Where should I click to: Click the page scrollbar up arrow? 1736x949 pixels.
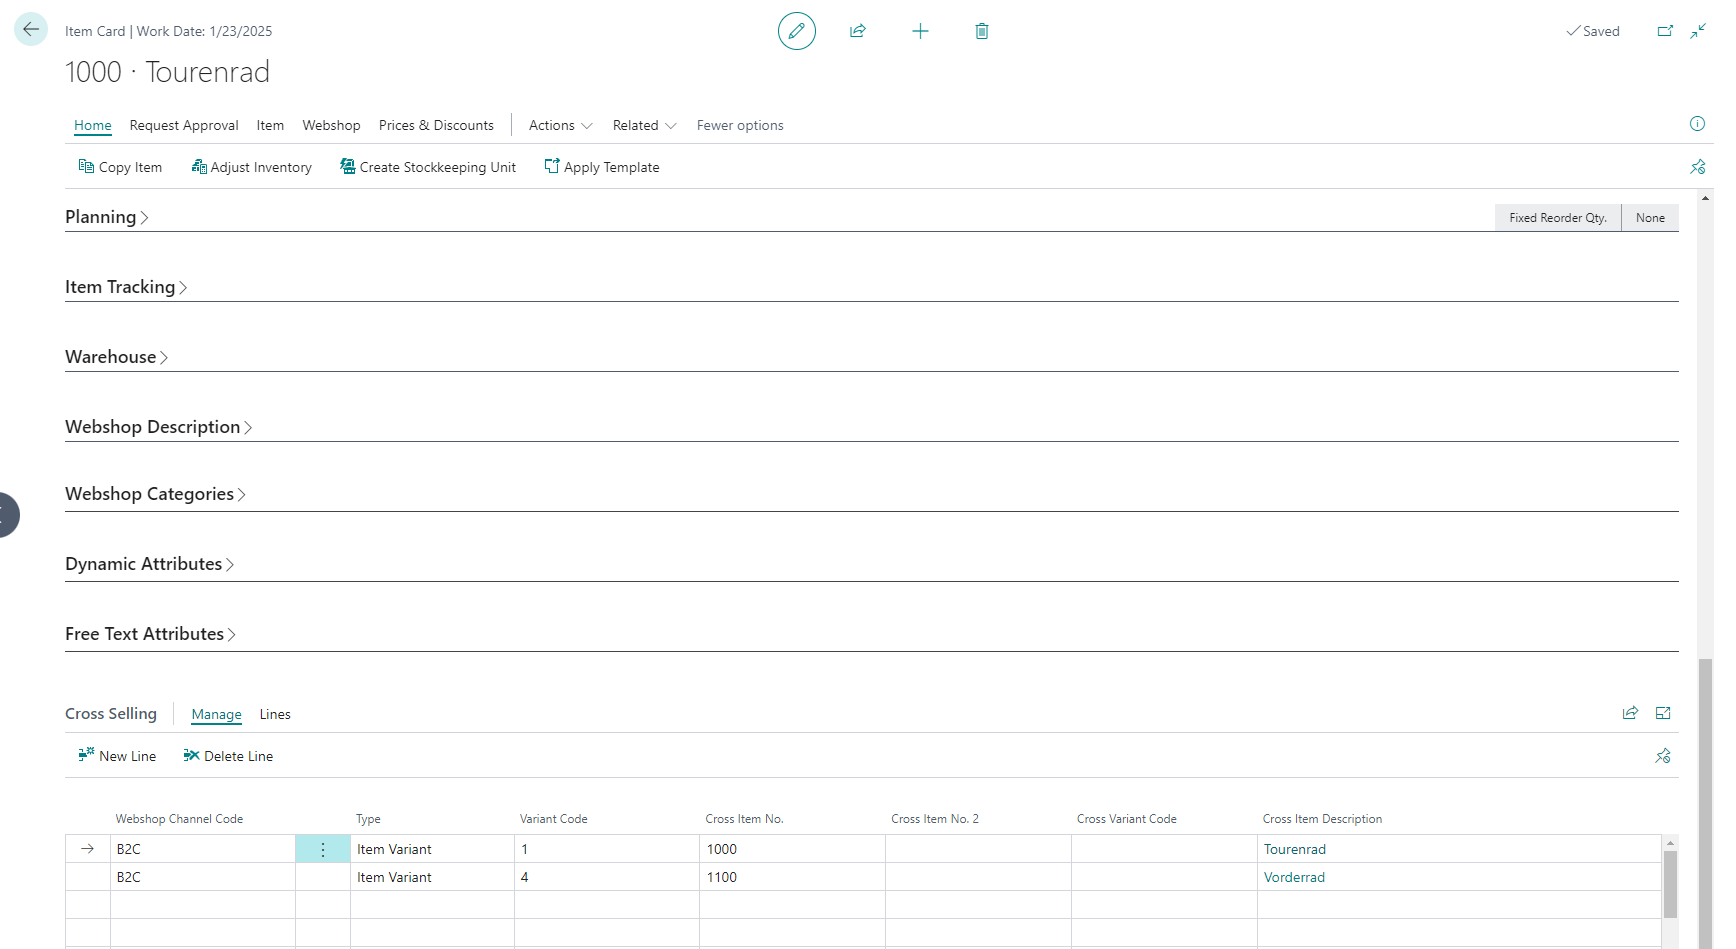(x=1705, y=198)
